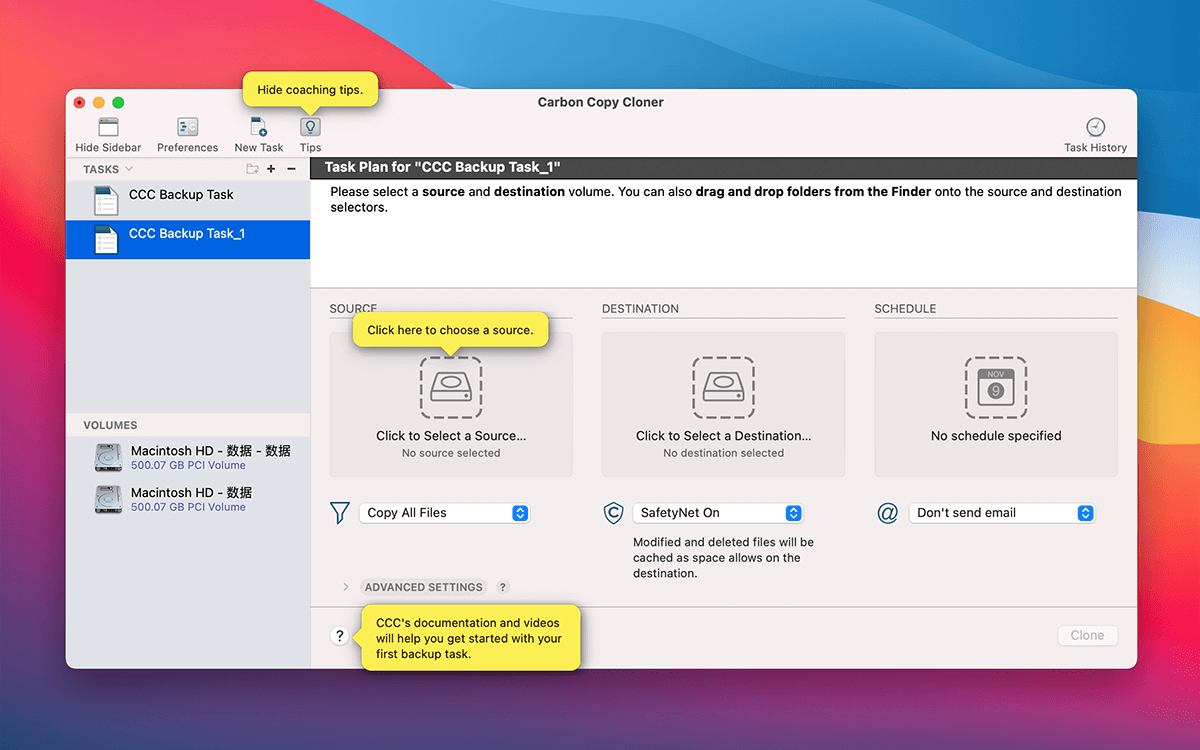Image resolution: width=1200 pixels, height=750 pixels.
Task: Click the Click to Select a Destination text
Action: point(723,436)
